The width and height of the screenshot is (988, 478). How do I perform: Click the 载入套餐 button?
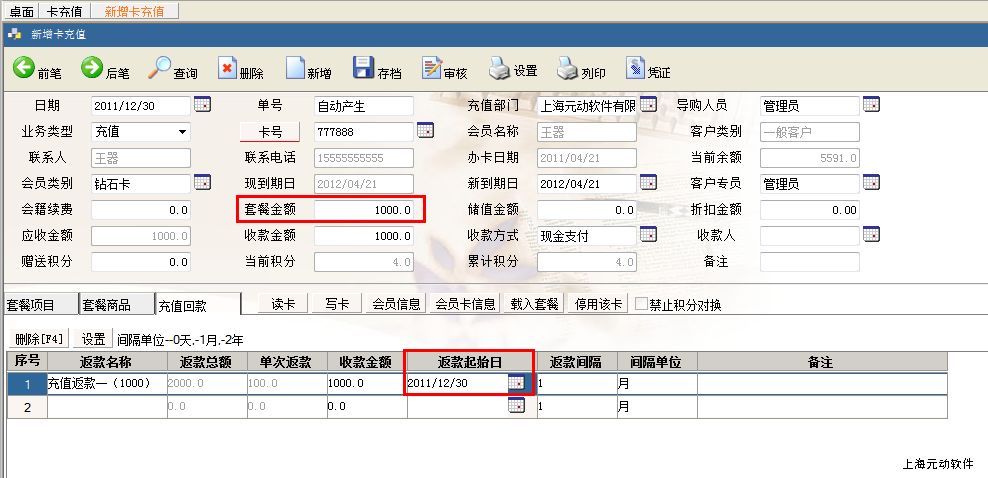535,304
